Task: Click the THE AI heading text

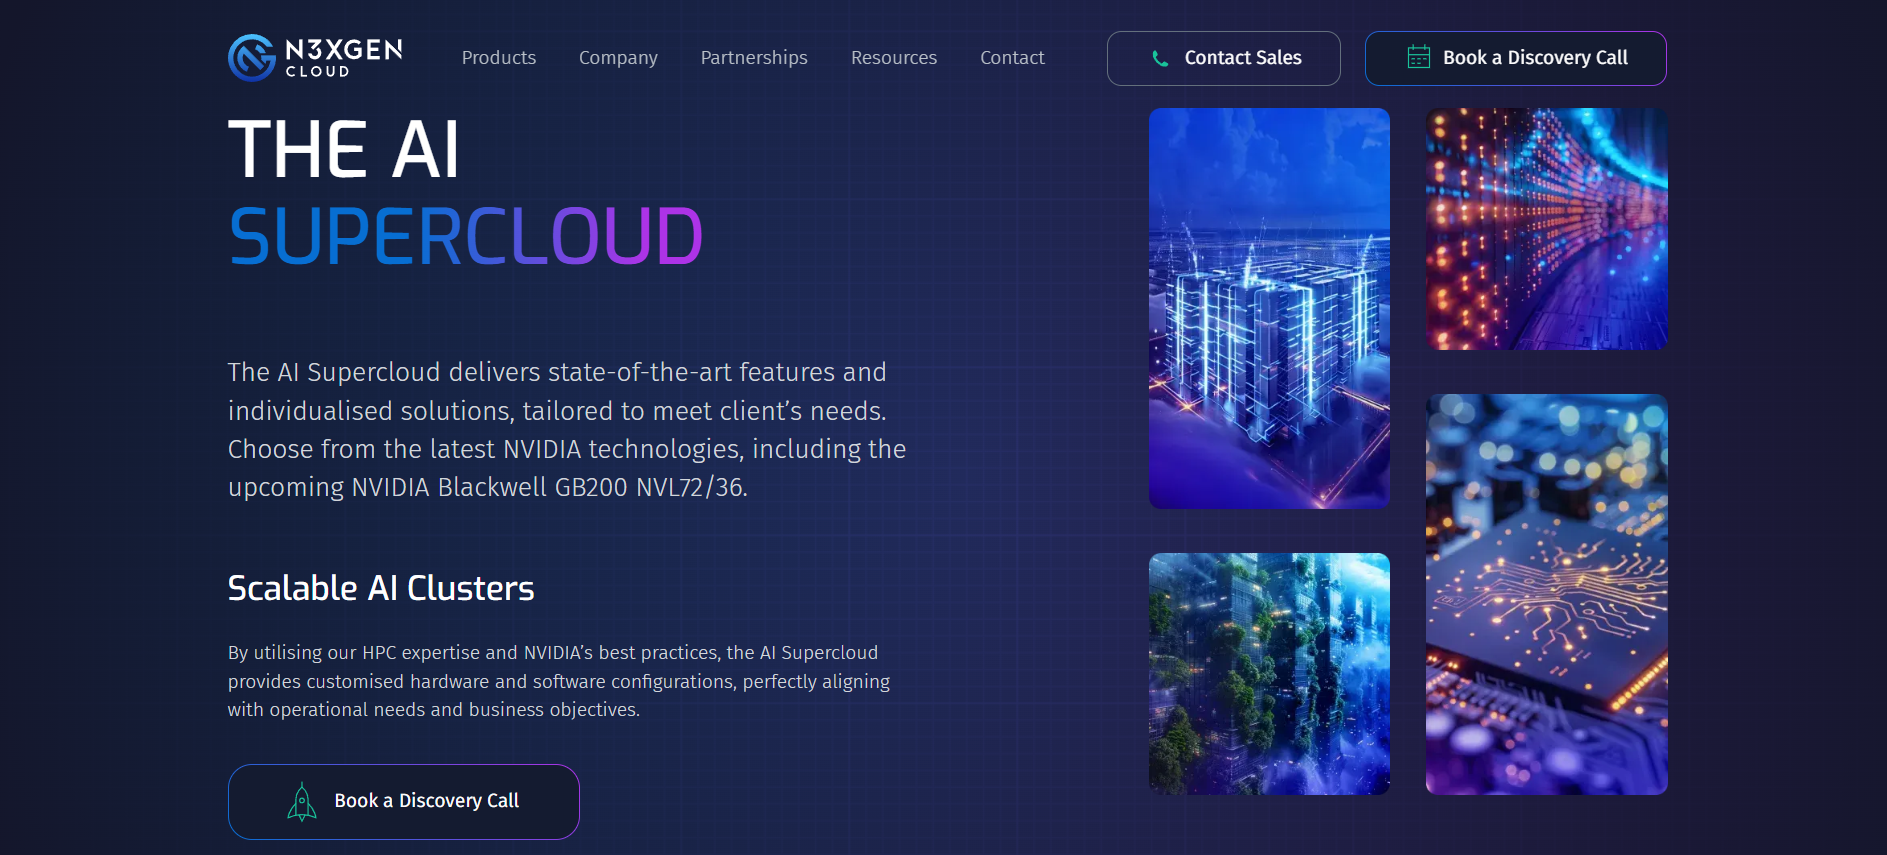Action: [x=344, y=150]
